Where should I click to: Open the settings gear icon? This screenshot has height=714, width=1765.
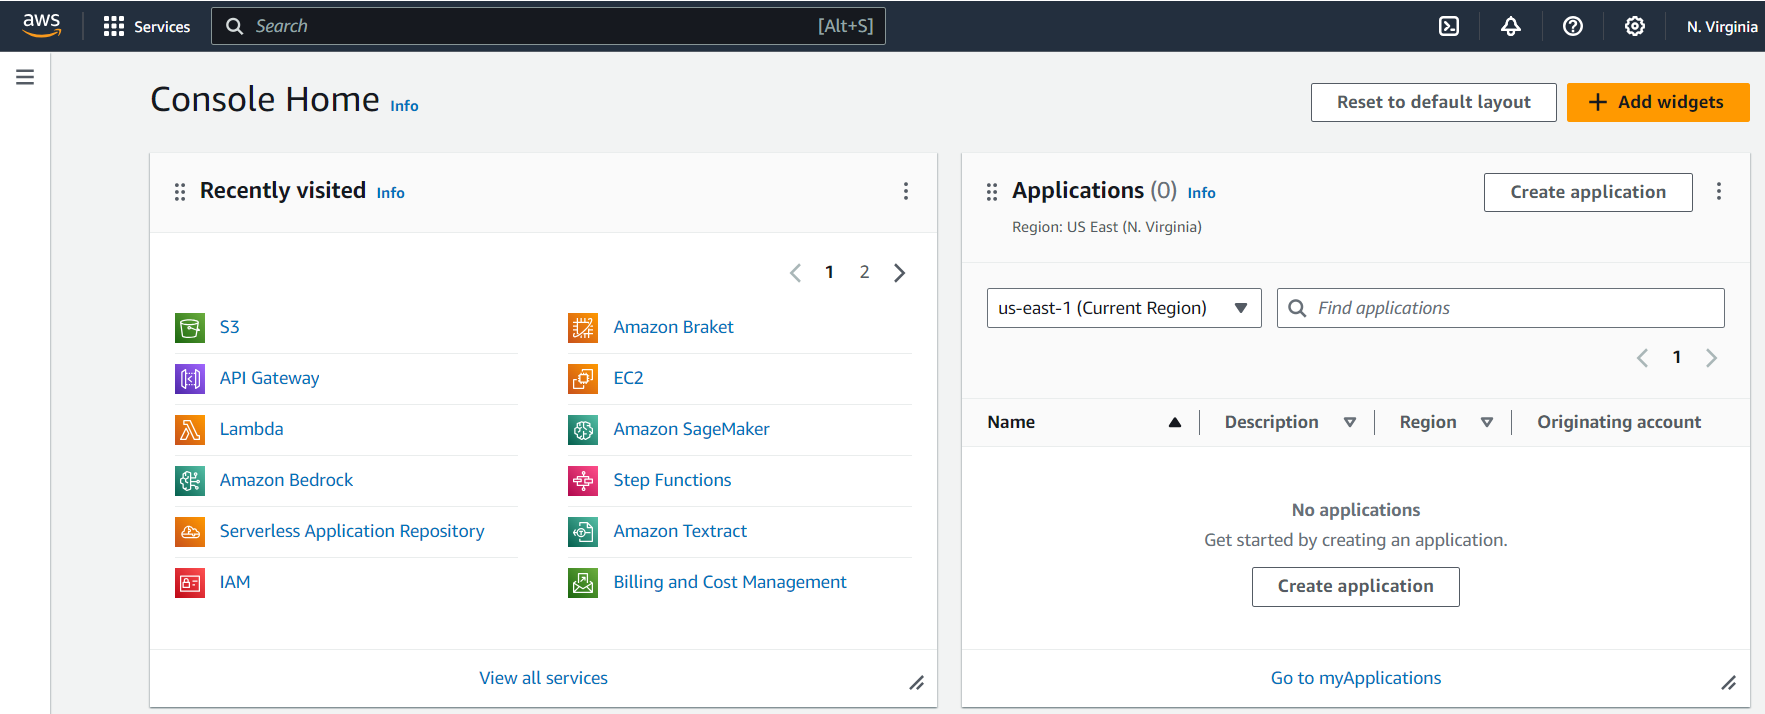(1634, 26)
